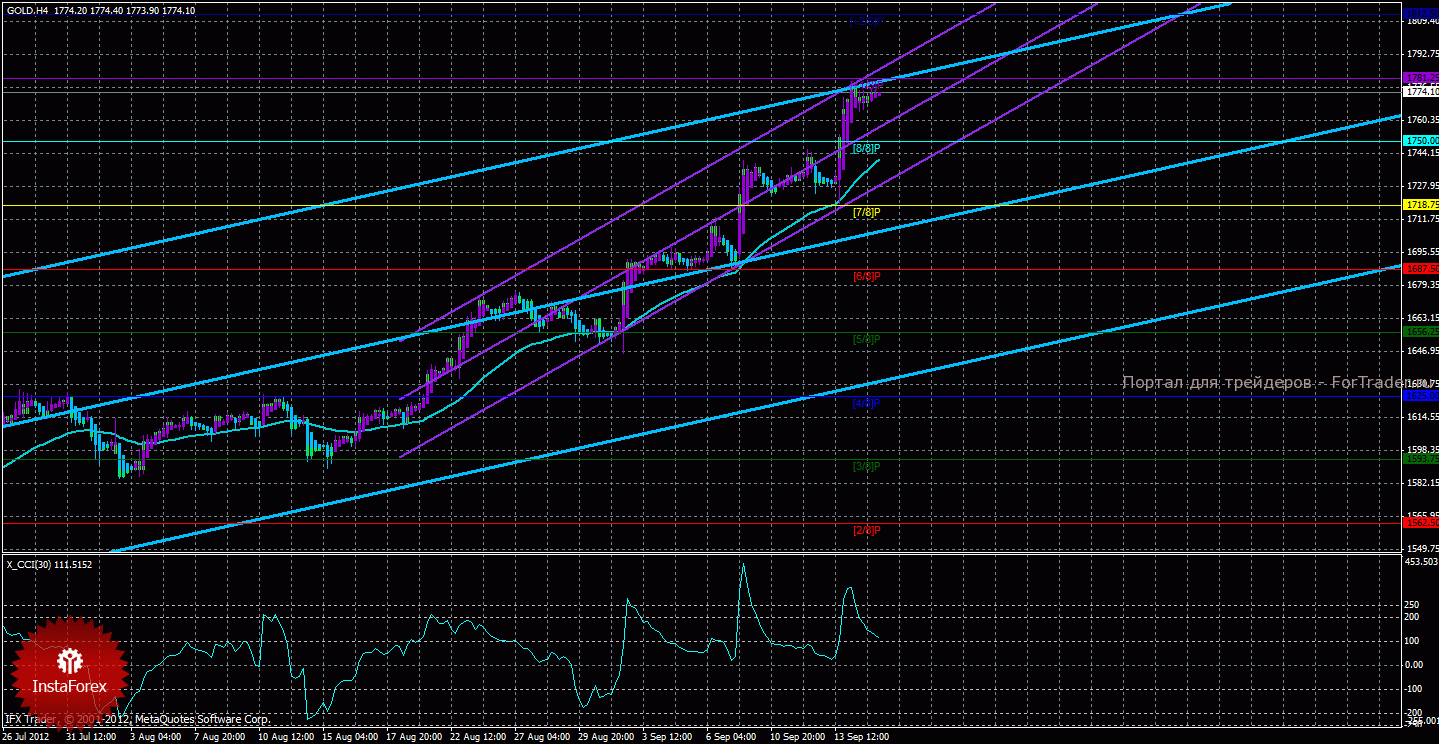
Task: Select the 13 Sep 12:00 time axis label
Action: (x=861, y=736)
